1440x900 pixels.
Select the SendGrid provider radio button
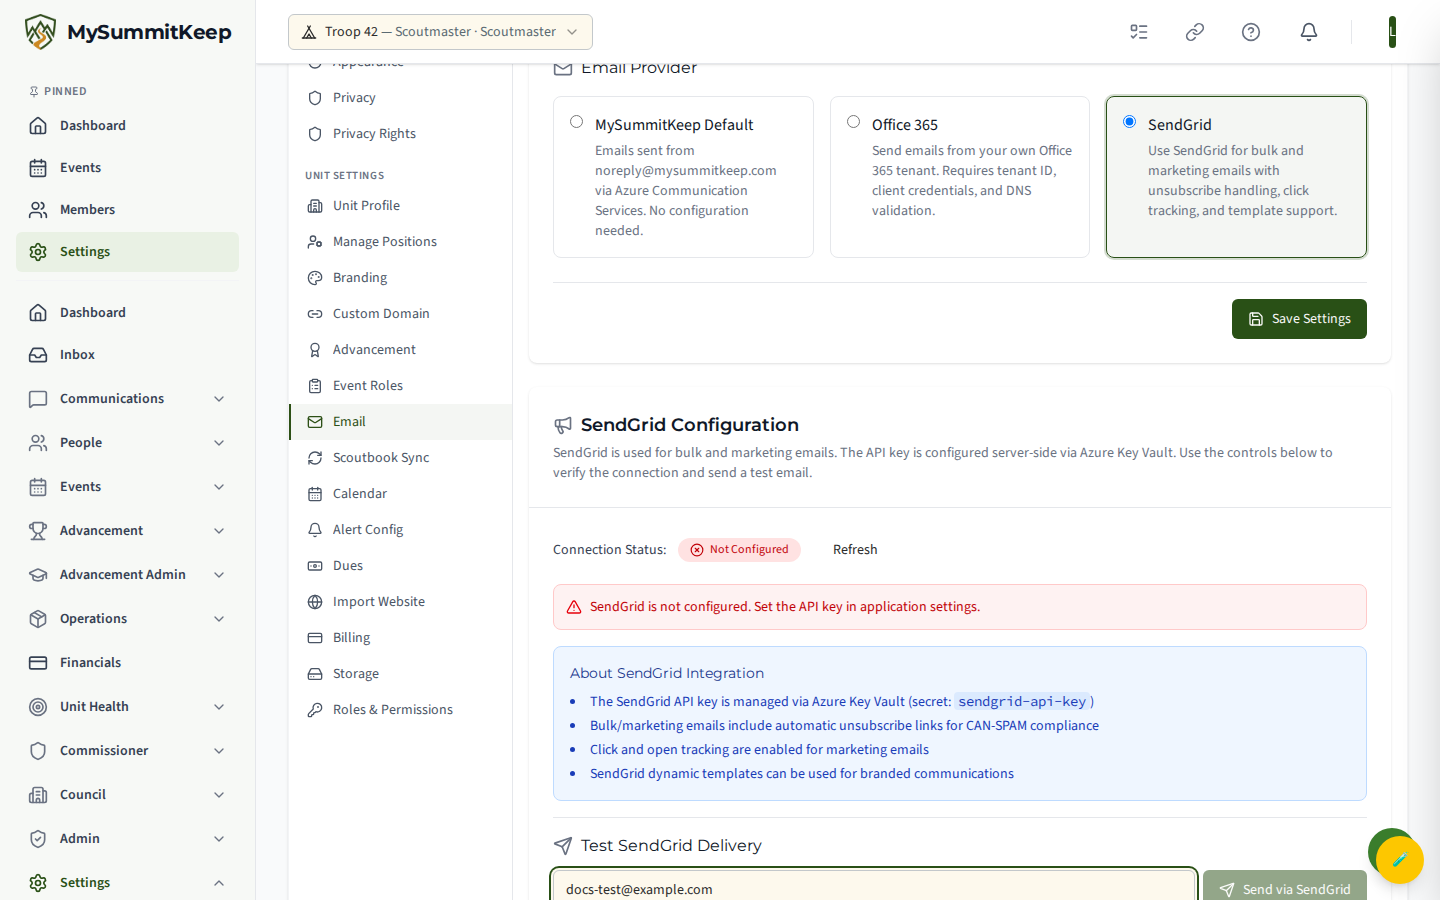[x=1129, y=122]
